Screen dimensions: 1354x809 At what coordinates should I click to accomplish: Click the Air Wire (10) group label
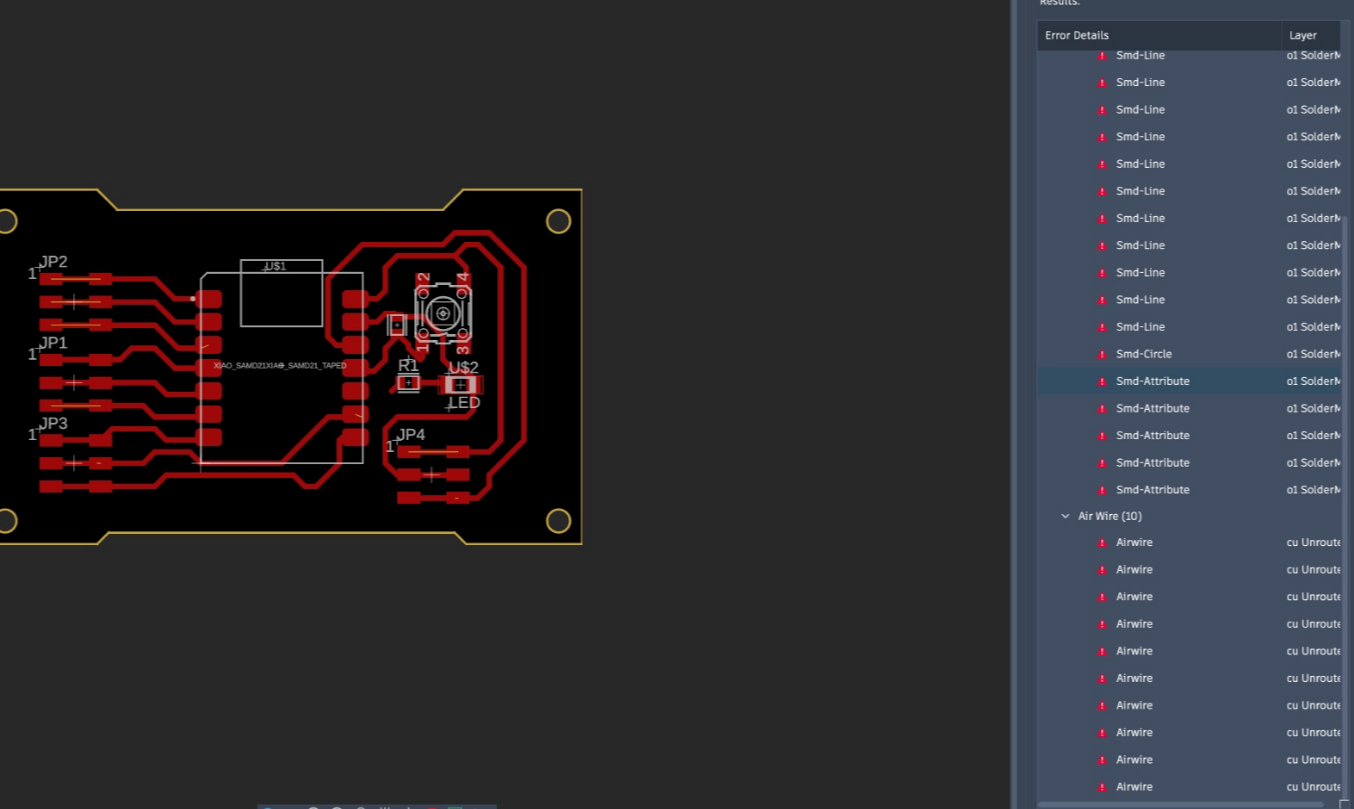pyautogui.click(x=1110, y=516)
